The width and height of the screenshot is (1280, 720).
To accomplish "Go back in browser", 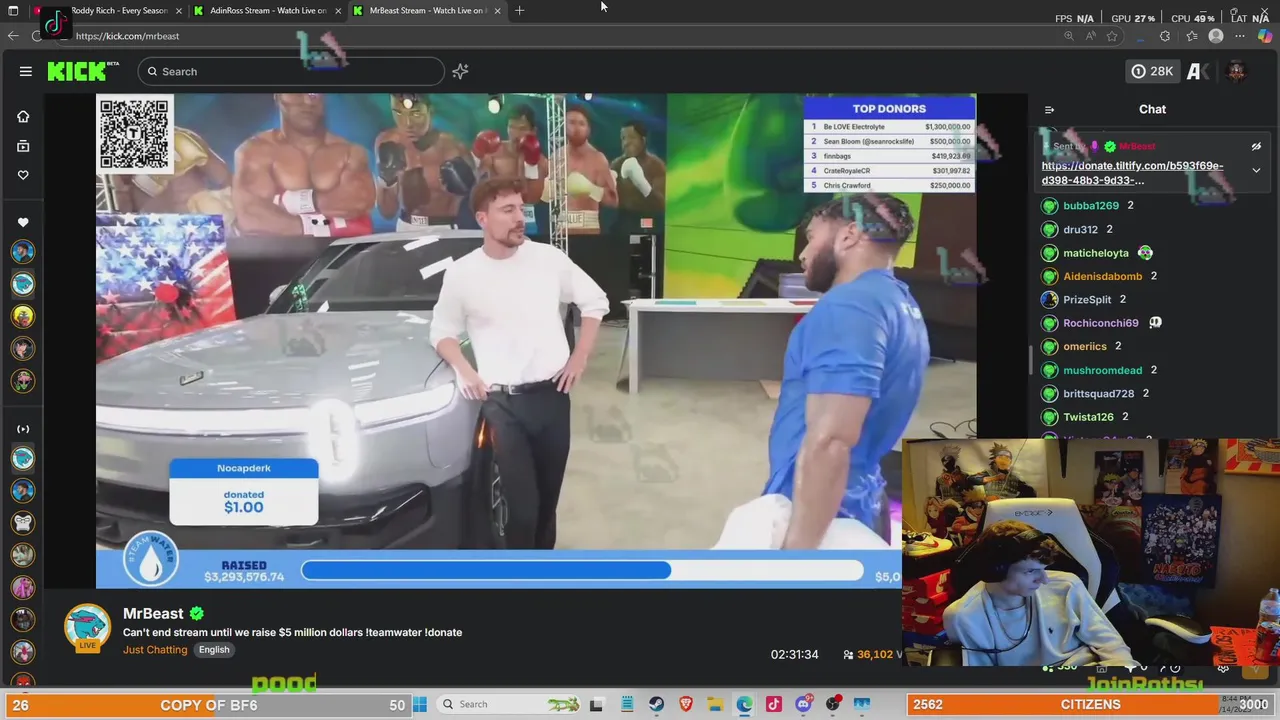I will tap(12, 36).
